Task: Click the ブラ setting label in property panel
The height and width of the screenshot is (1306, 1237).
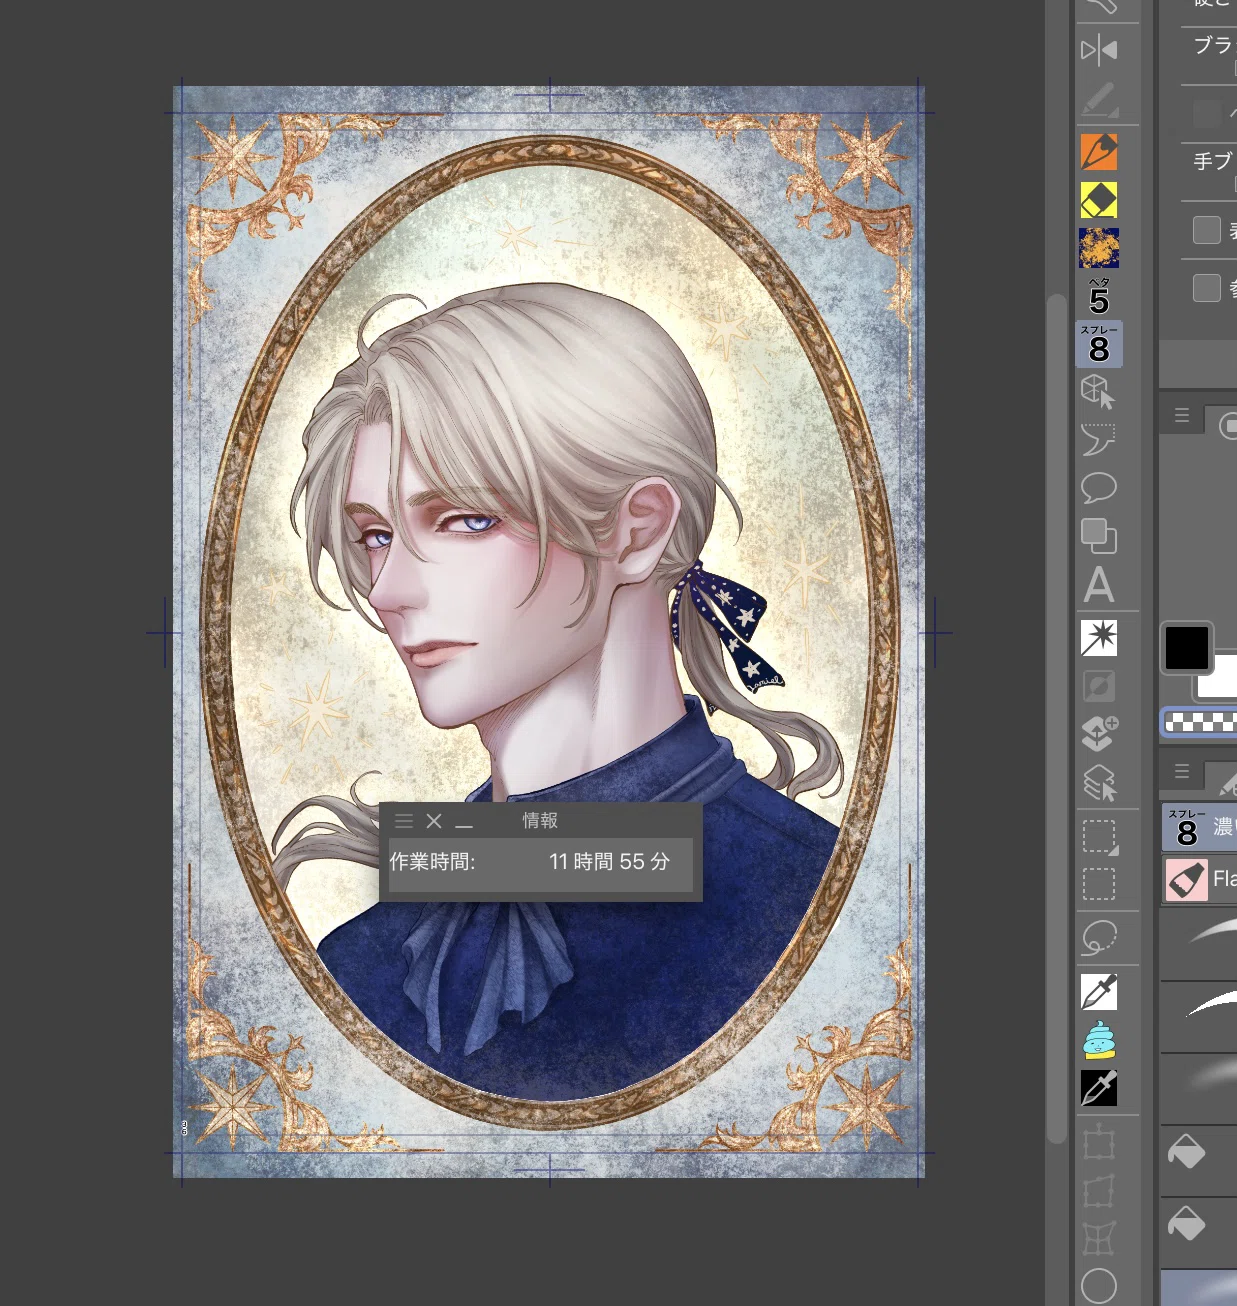Action: [x=1214, y=45]
